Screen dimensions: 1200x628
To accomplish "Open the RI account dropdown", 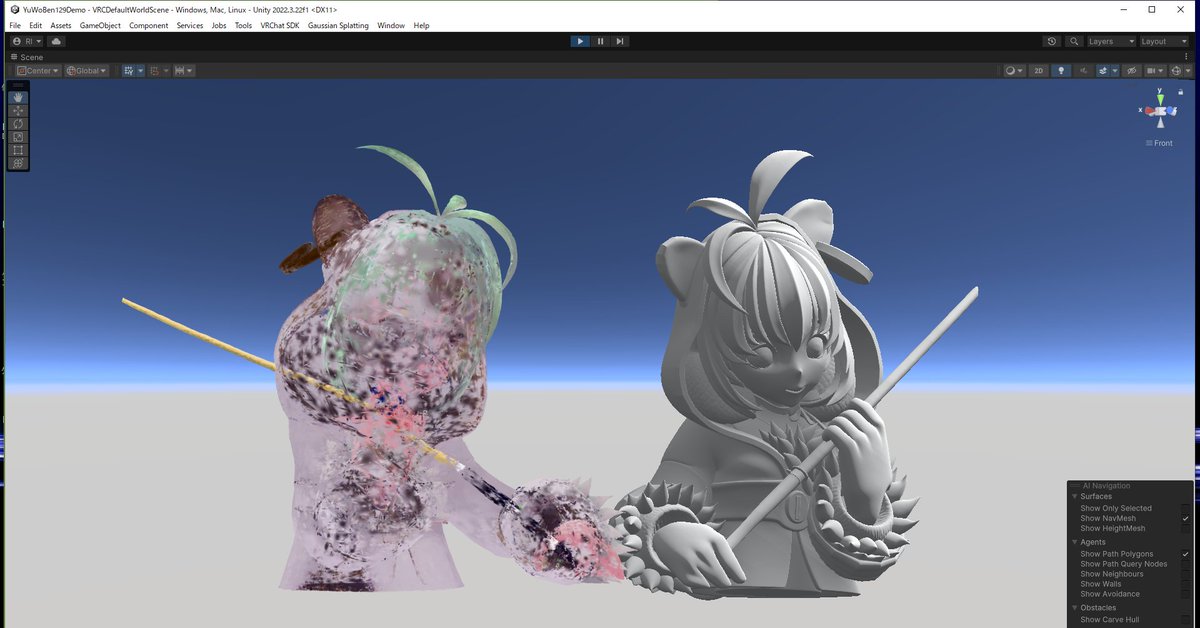I will coord(27,41).
